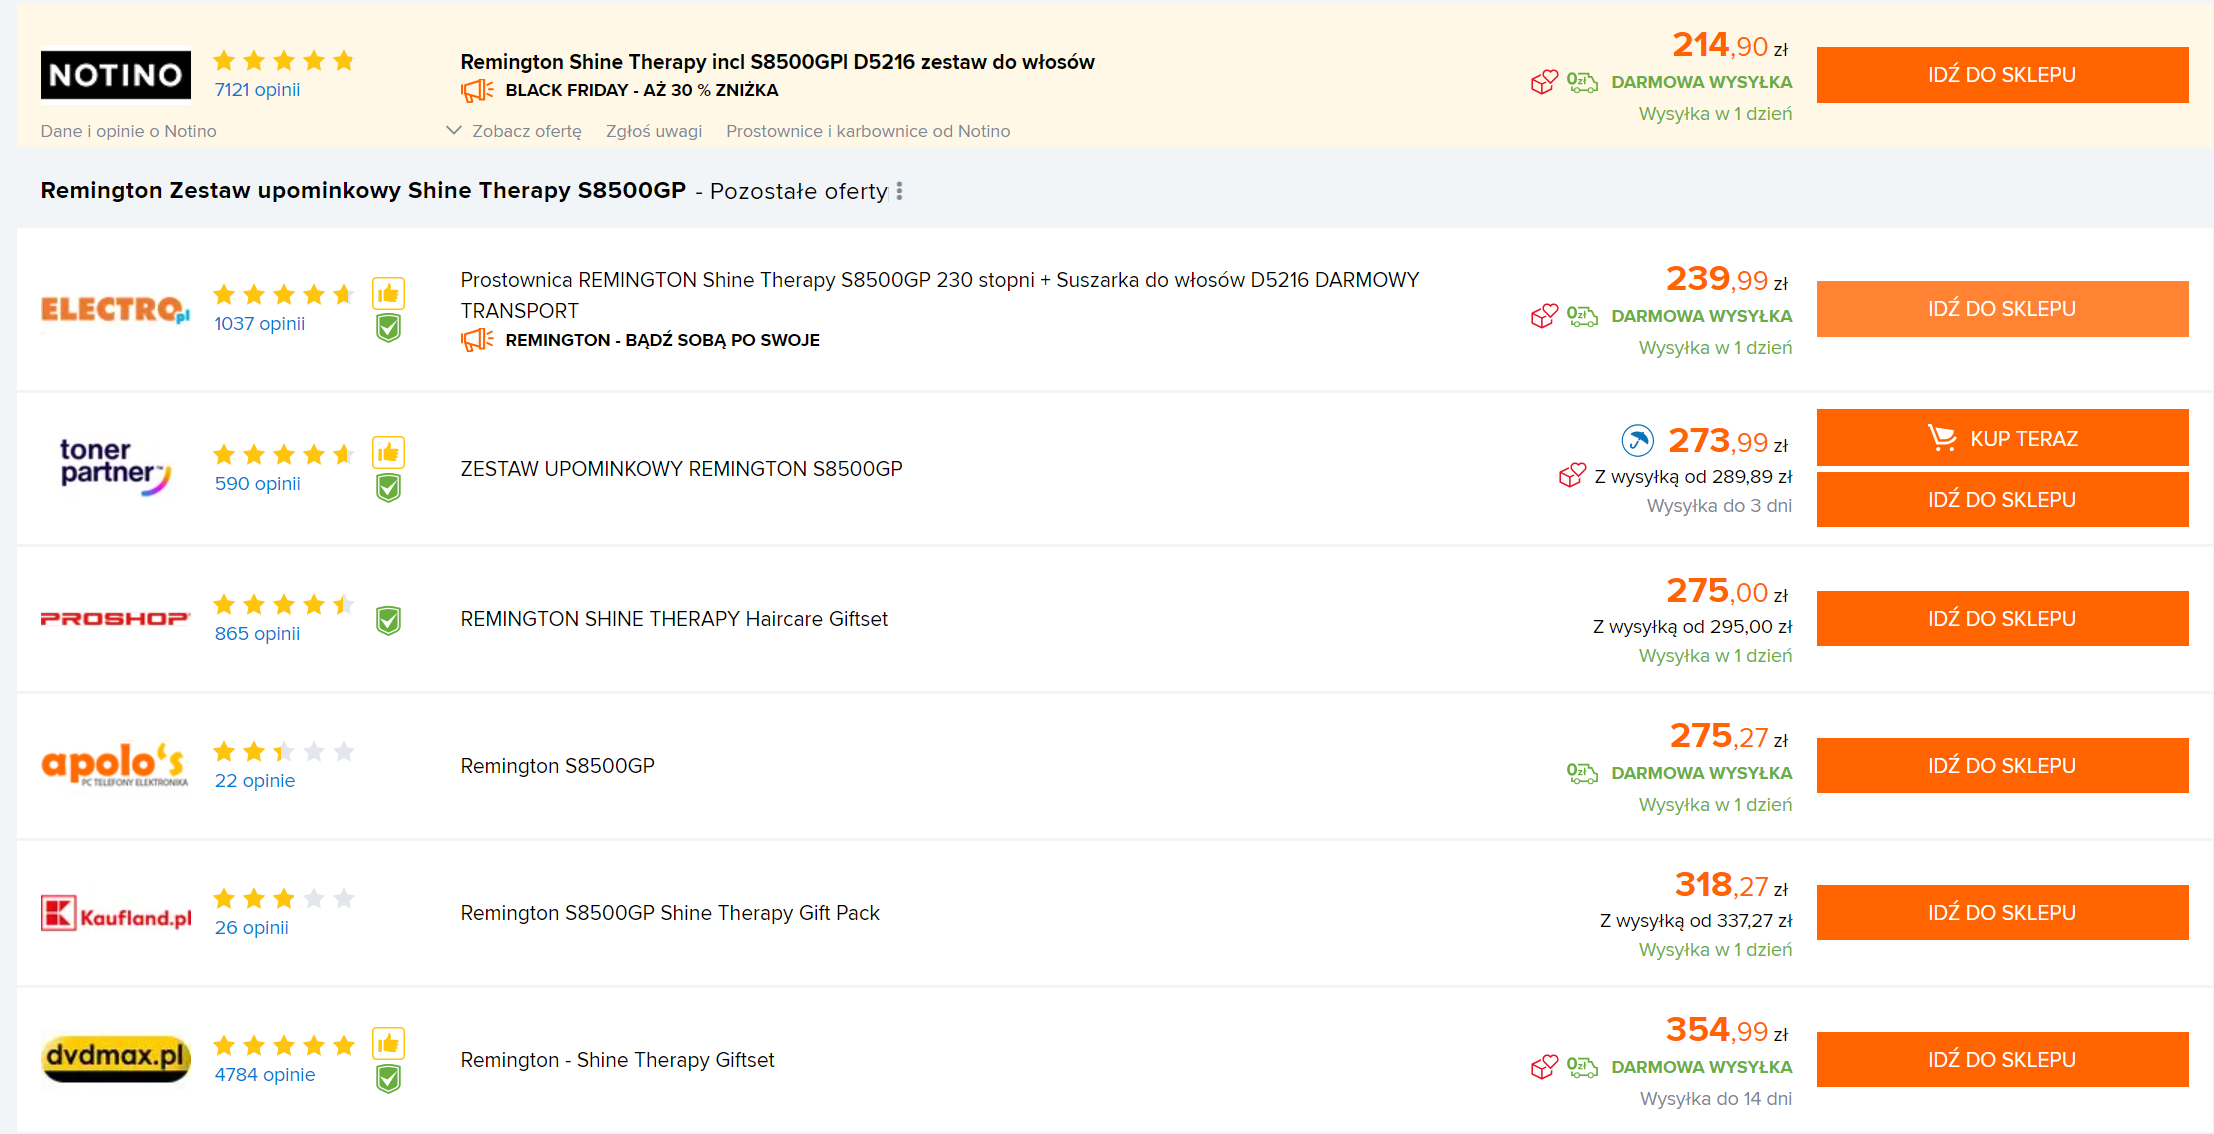Click thumbs-up badge for dvdmax.pl
The width and height of the screenshot is (2214, 1134).
388,1044
